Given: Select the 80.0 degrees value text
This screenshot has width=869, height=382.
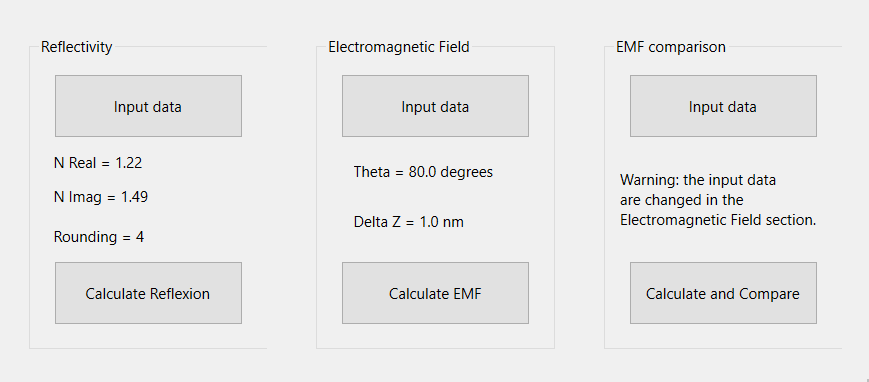Looking at the screenshot, I should click(451, 172).
